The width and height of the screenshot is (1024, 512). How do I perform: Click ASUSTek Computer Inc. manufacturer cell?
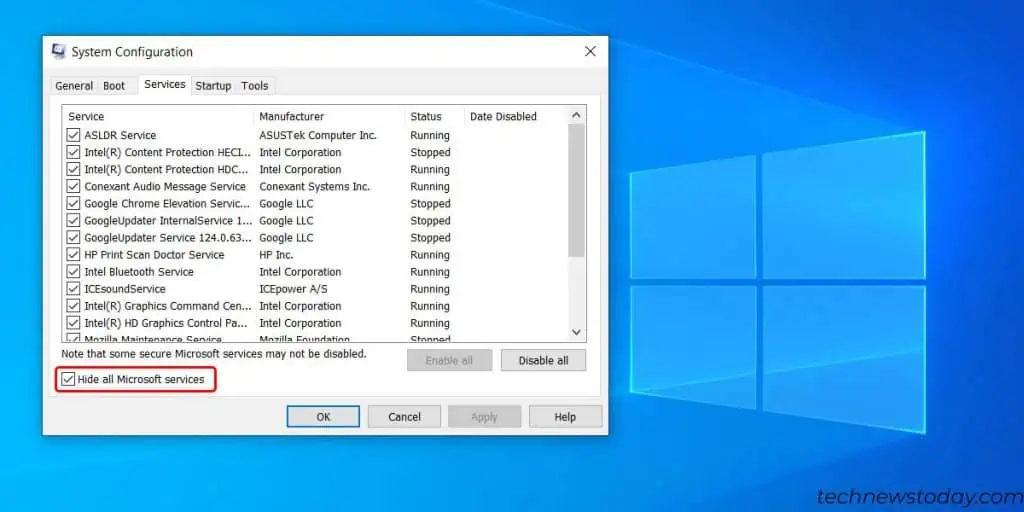[318, 135]
